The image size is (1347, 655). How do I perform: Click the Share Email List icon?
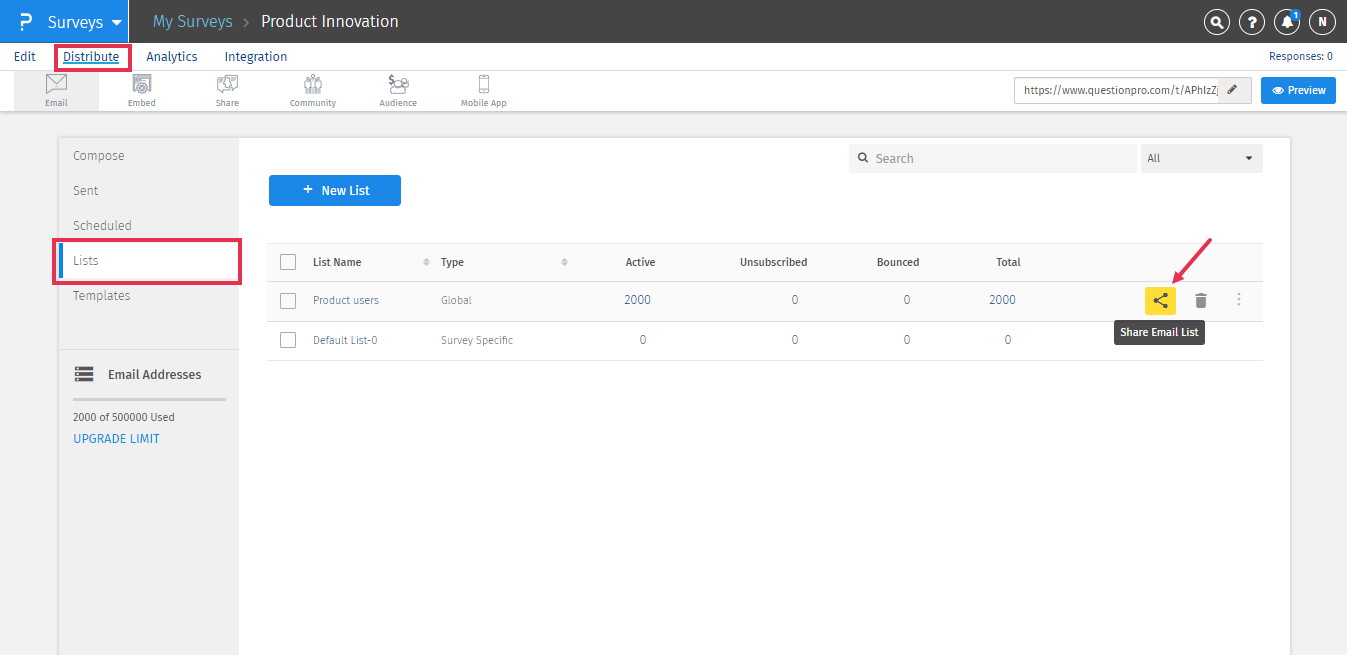pyautogui.click(x=1160, y=300)
